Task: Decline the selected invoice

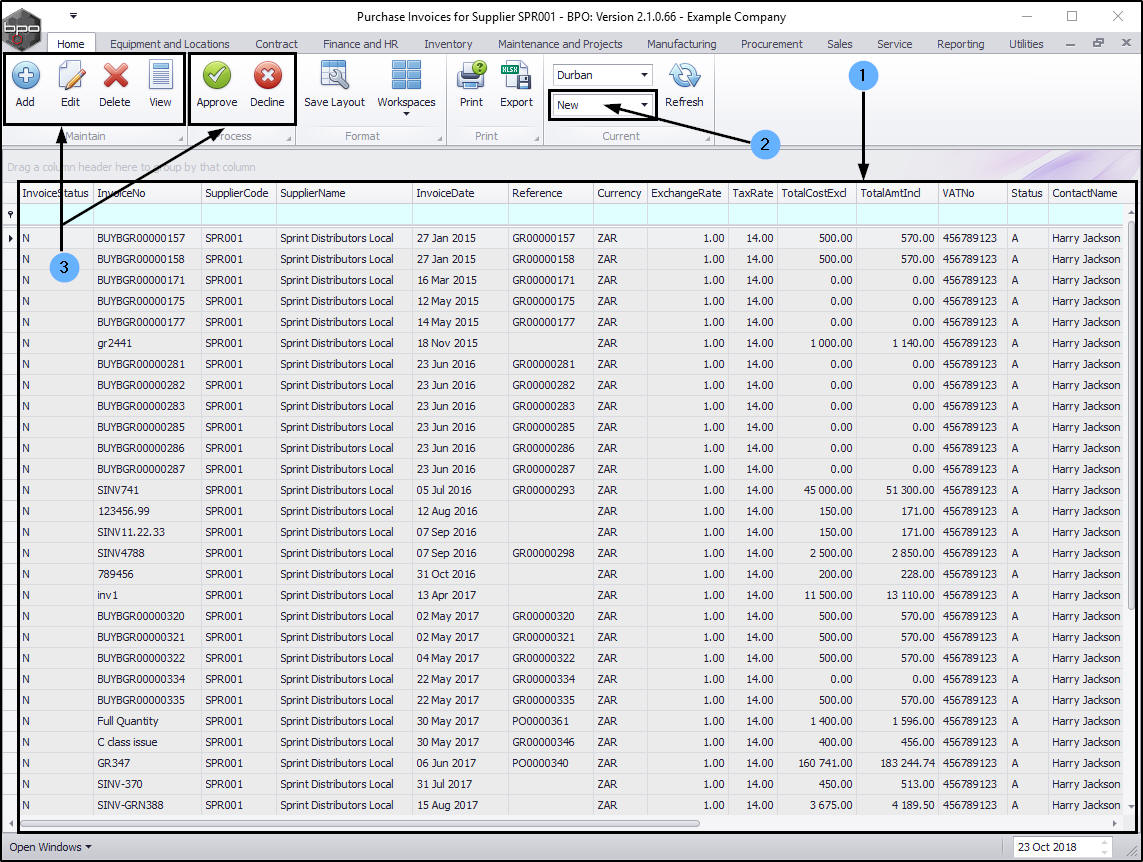Action: pyautogui.click(x=268, y=85)
